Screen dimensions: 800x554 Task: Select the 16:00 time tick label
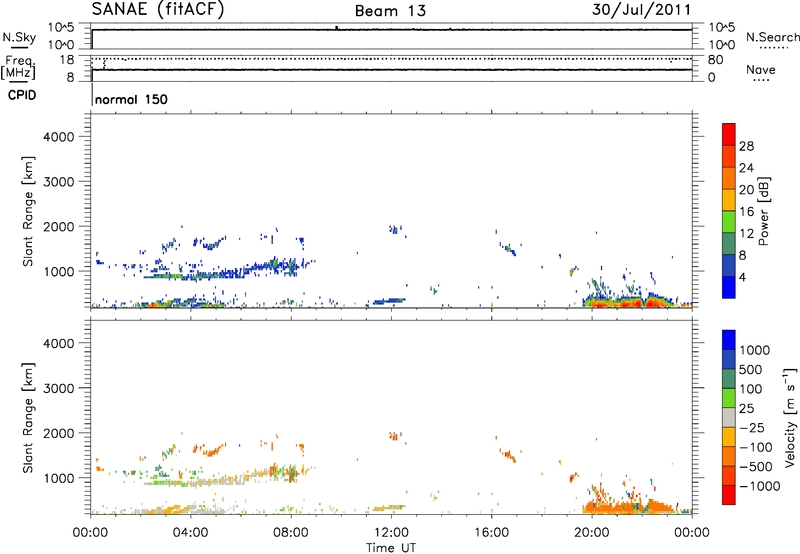click(491, 533)
